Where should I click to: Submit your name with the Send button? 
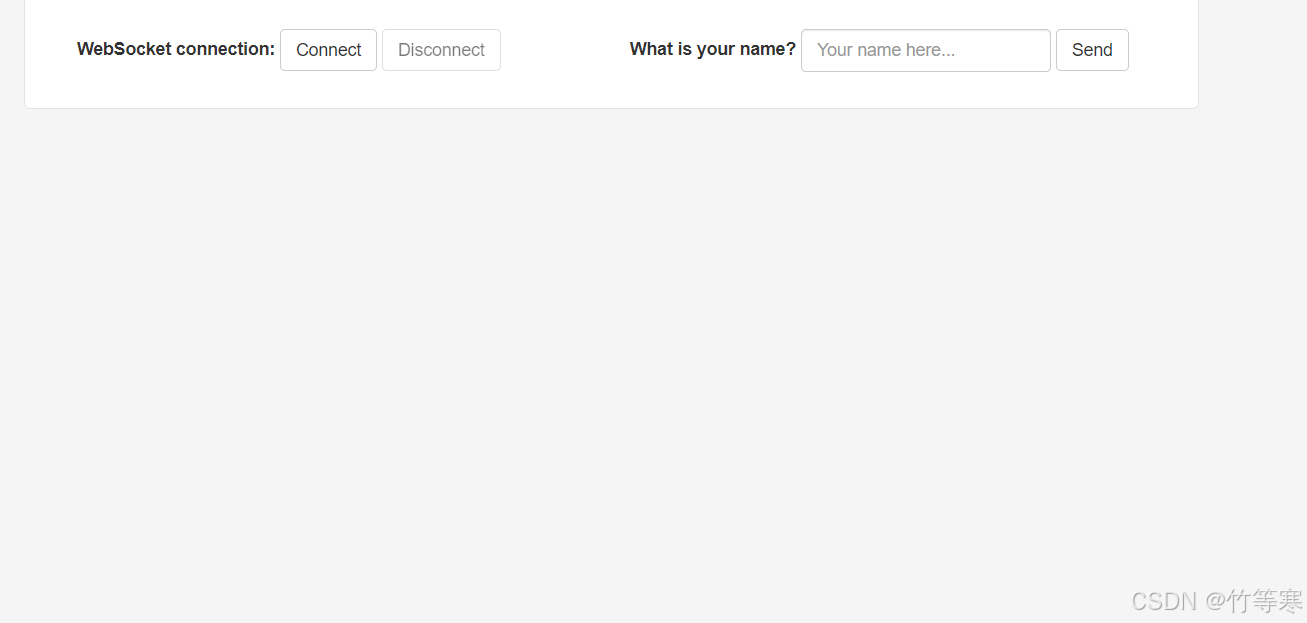pos(1092,50)
